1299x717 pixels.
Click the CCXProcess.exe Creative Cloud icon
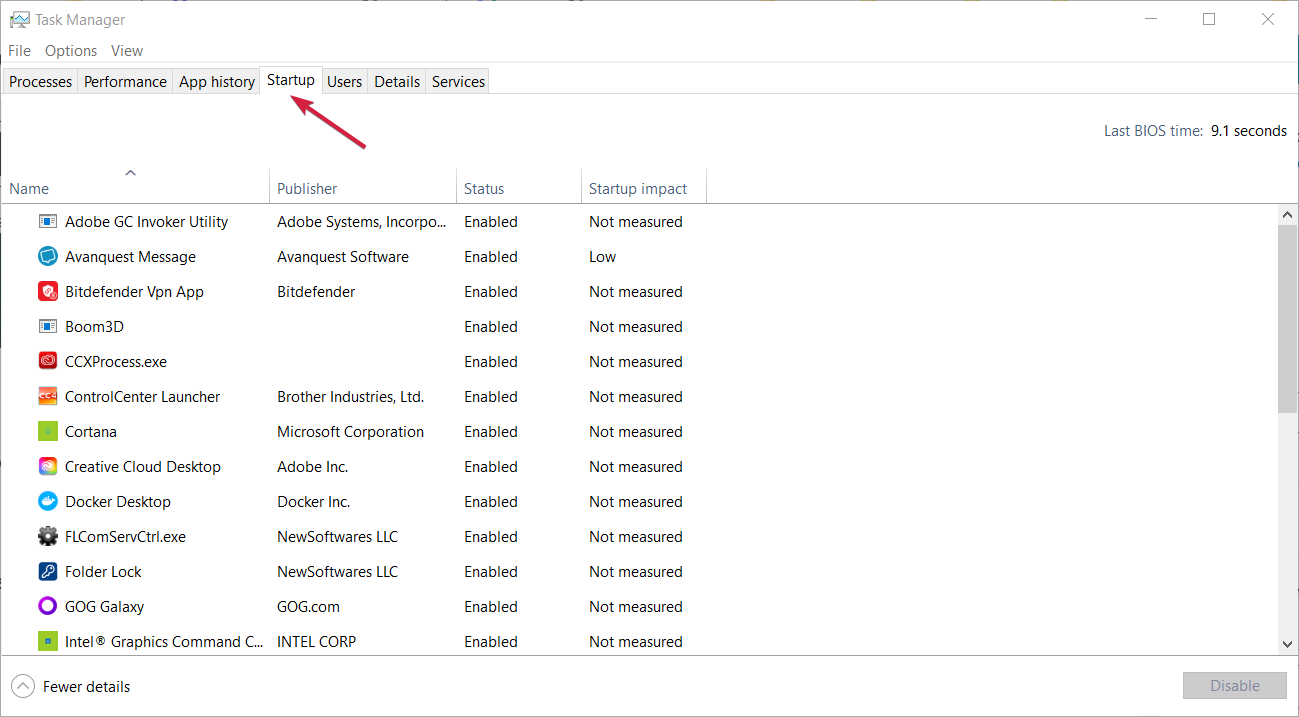[x=48, y=361]
